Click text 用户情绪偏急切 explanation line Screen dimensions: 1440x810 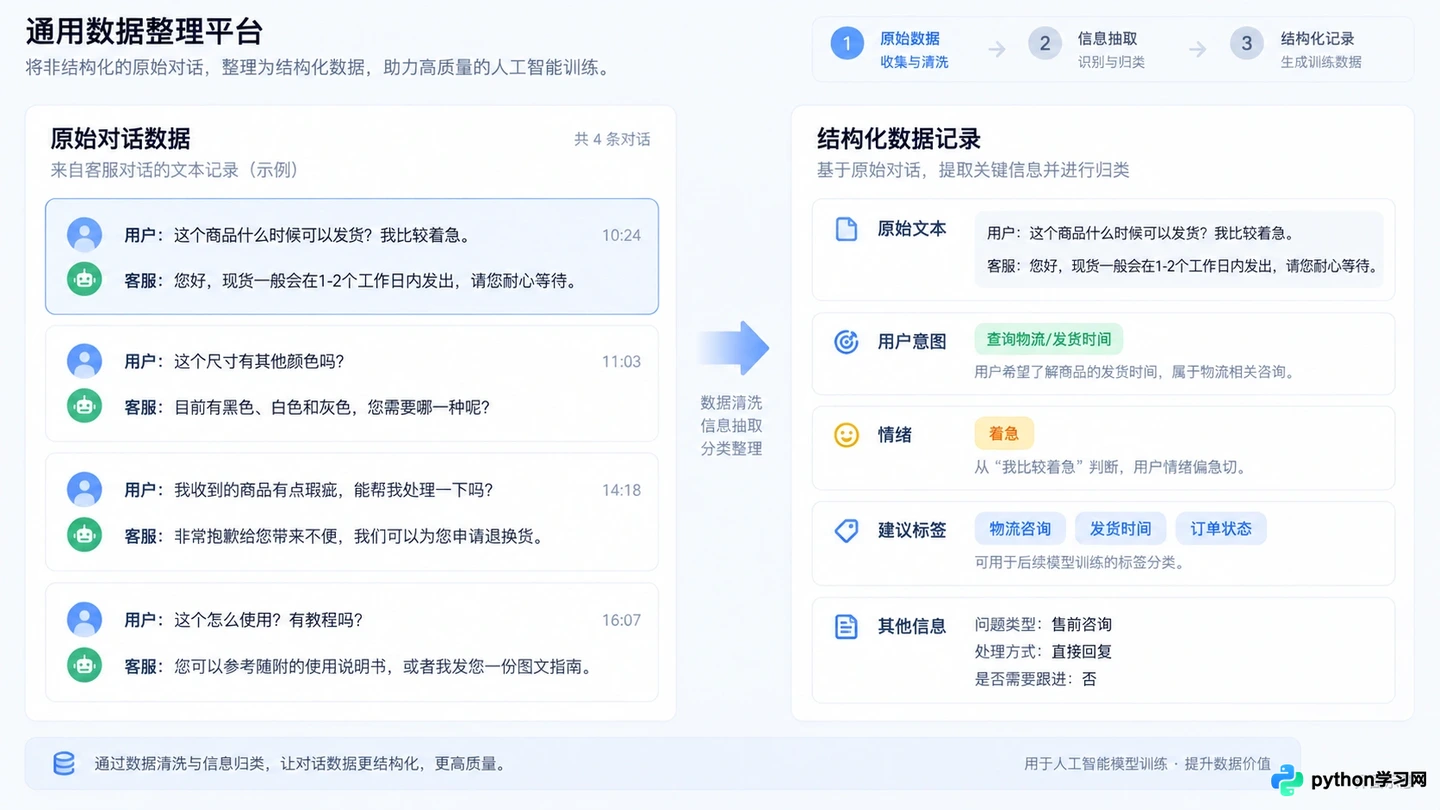1110,467
